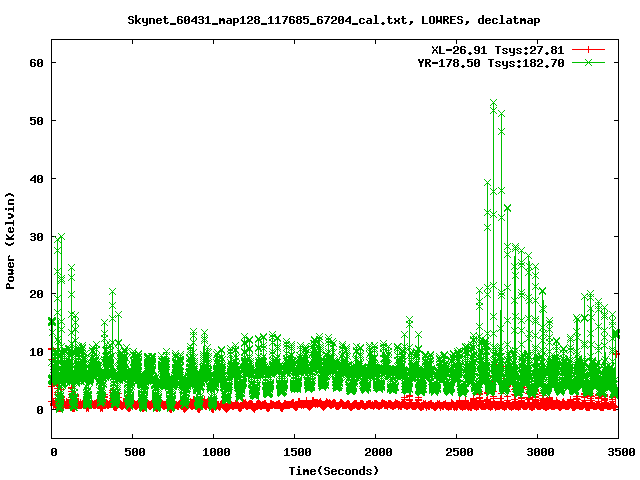Click the y-axis tick label 30

click(36, 237)
